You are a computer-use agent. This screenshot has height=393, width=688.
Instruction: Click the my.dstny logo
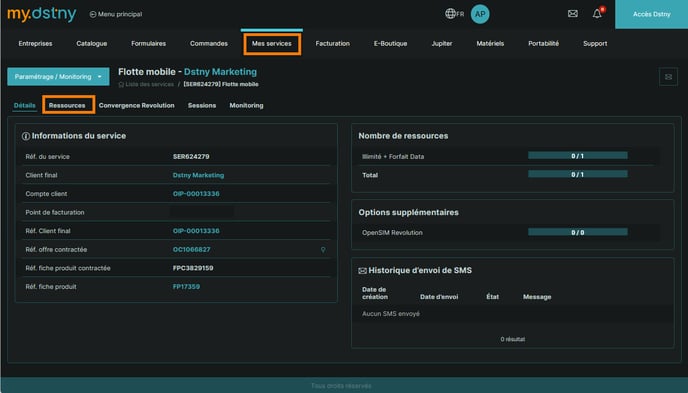pyautogui.click(x=42, y=14)
